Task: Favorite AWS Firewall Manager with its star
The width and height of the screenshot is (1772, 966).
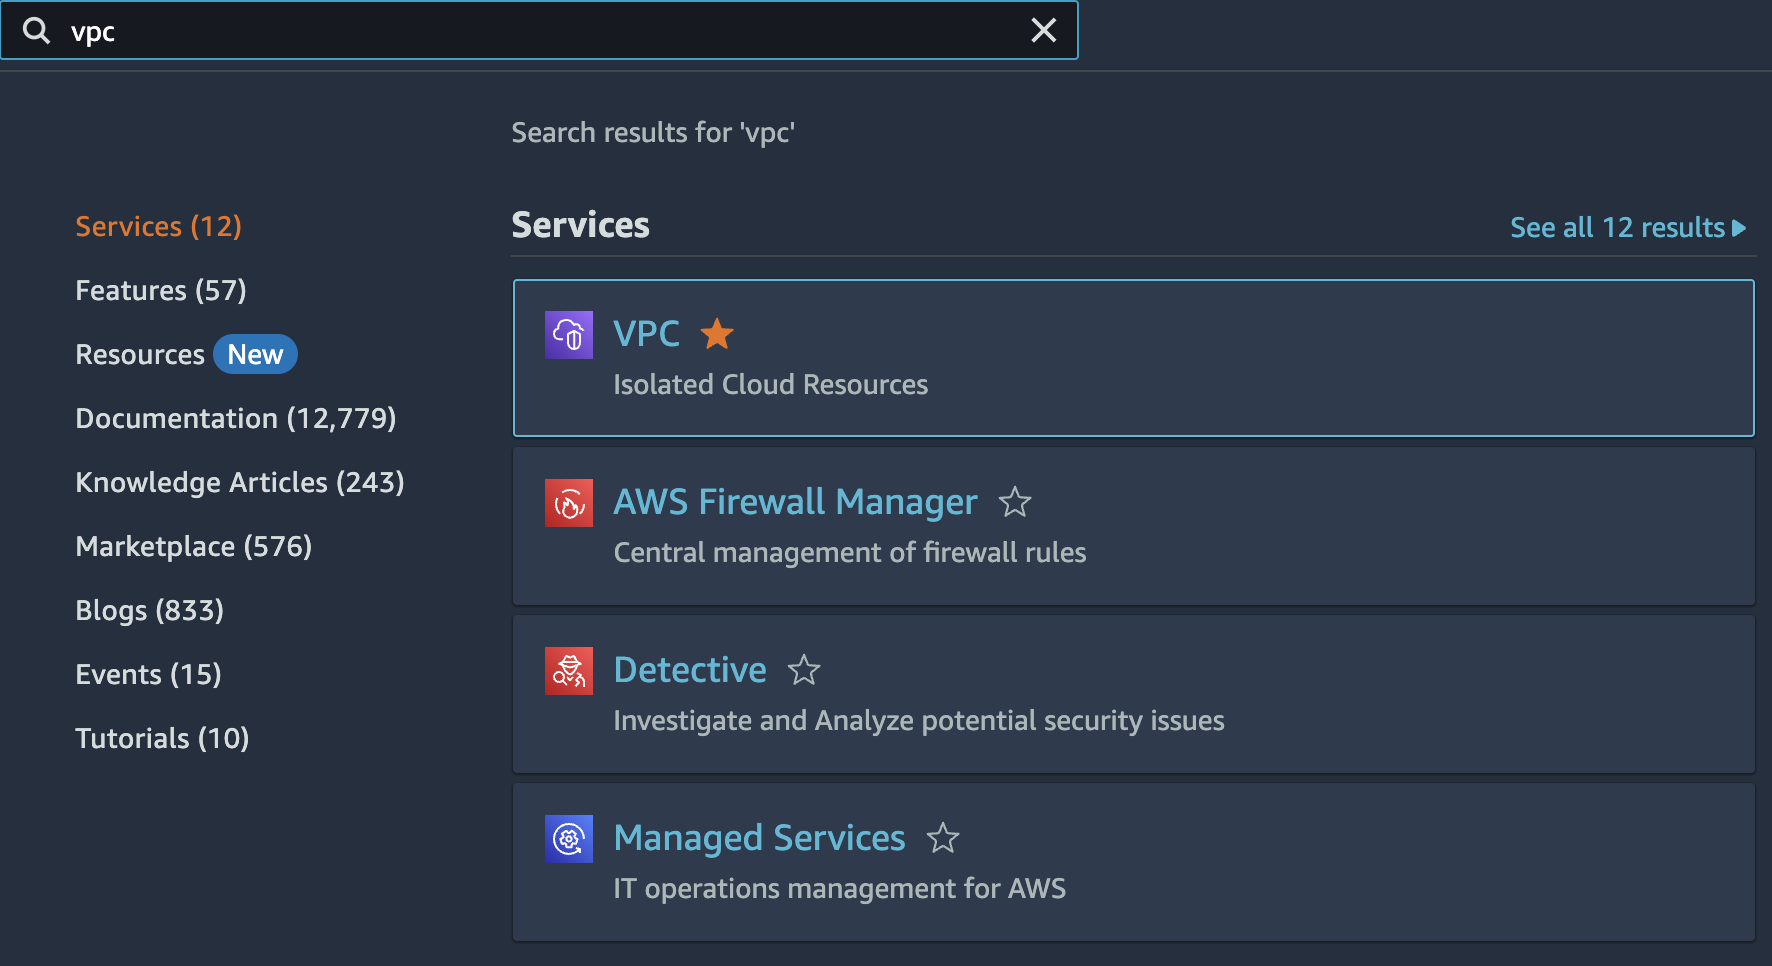Action: (x=1015, y=501)
